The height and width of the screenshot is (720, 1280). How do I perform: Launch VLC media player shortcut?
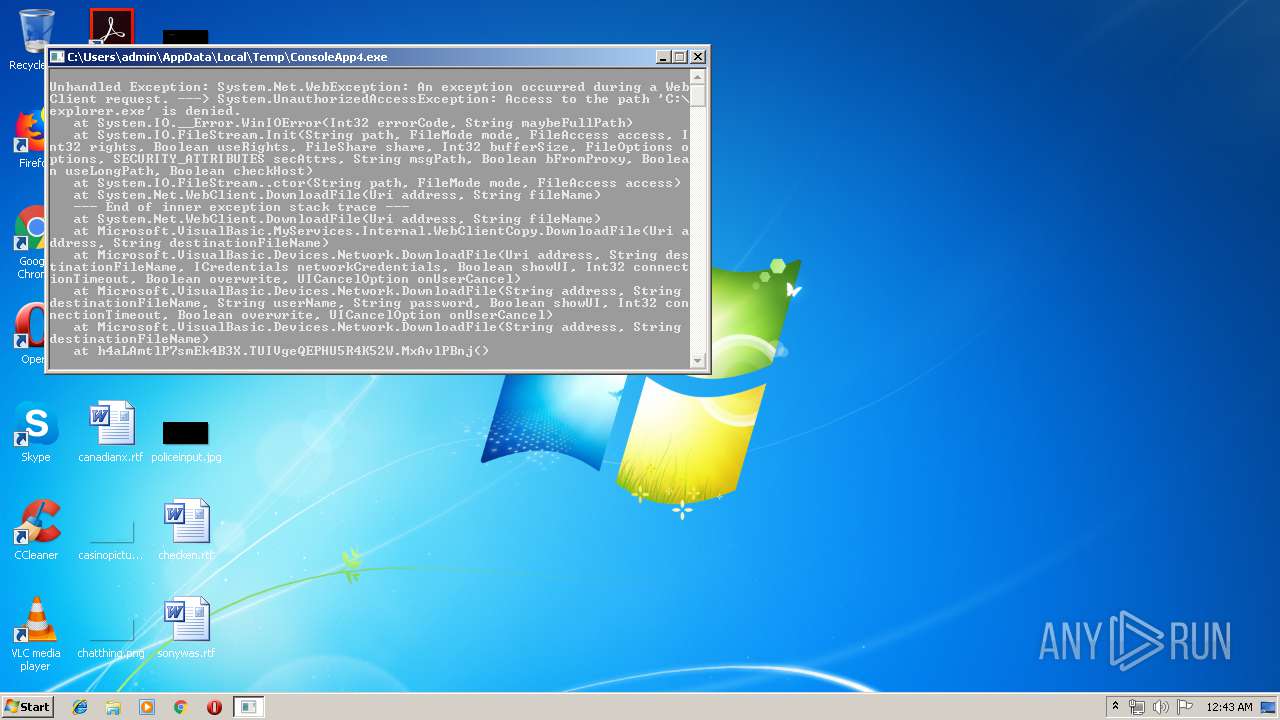[36, 633]
